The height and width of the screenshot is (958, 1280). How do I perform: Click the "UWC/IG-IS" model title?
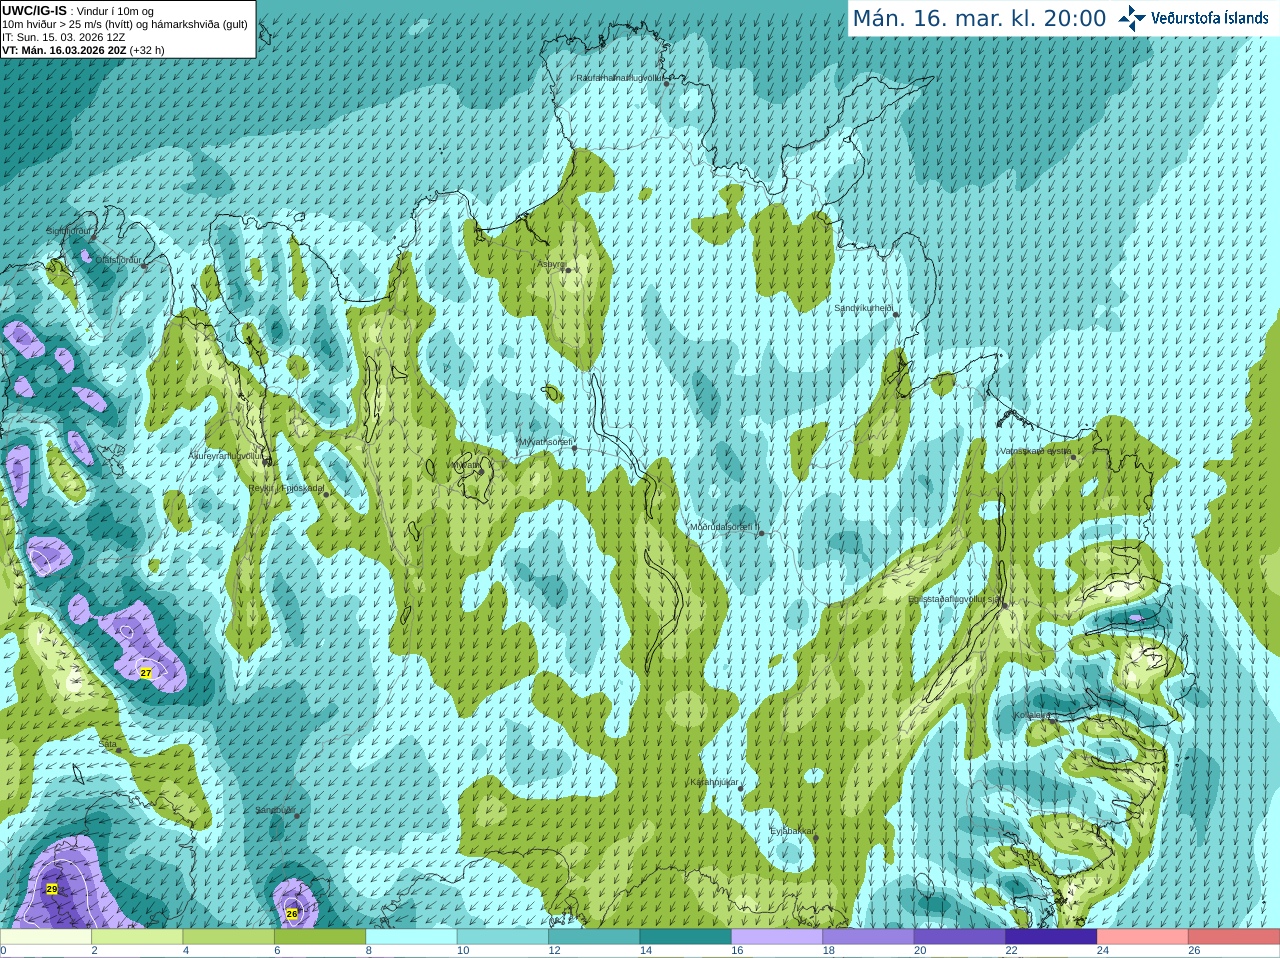34,11
